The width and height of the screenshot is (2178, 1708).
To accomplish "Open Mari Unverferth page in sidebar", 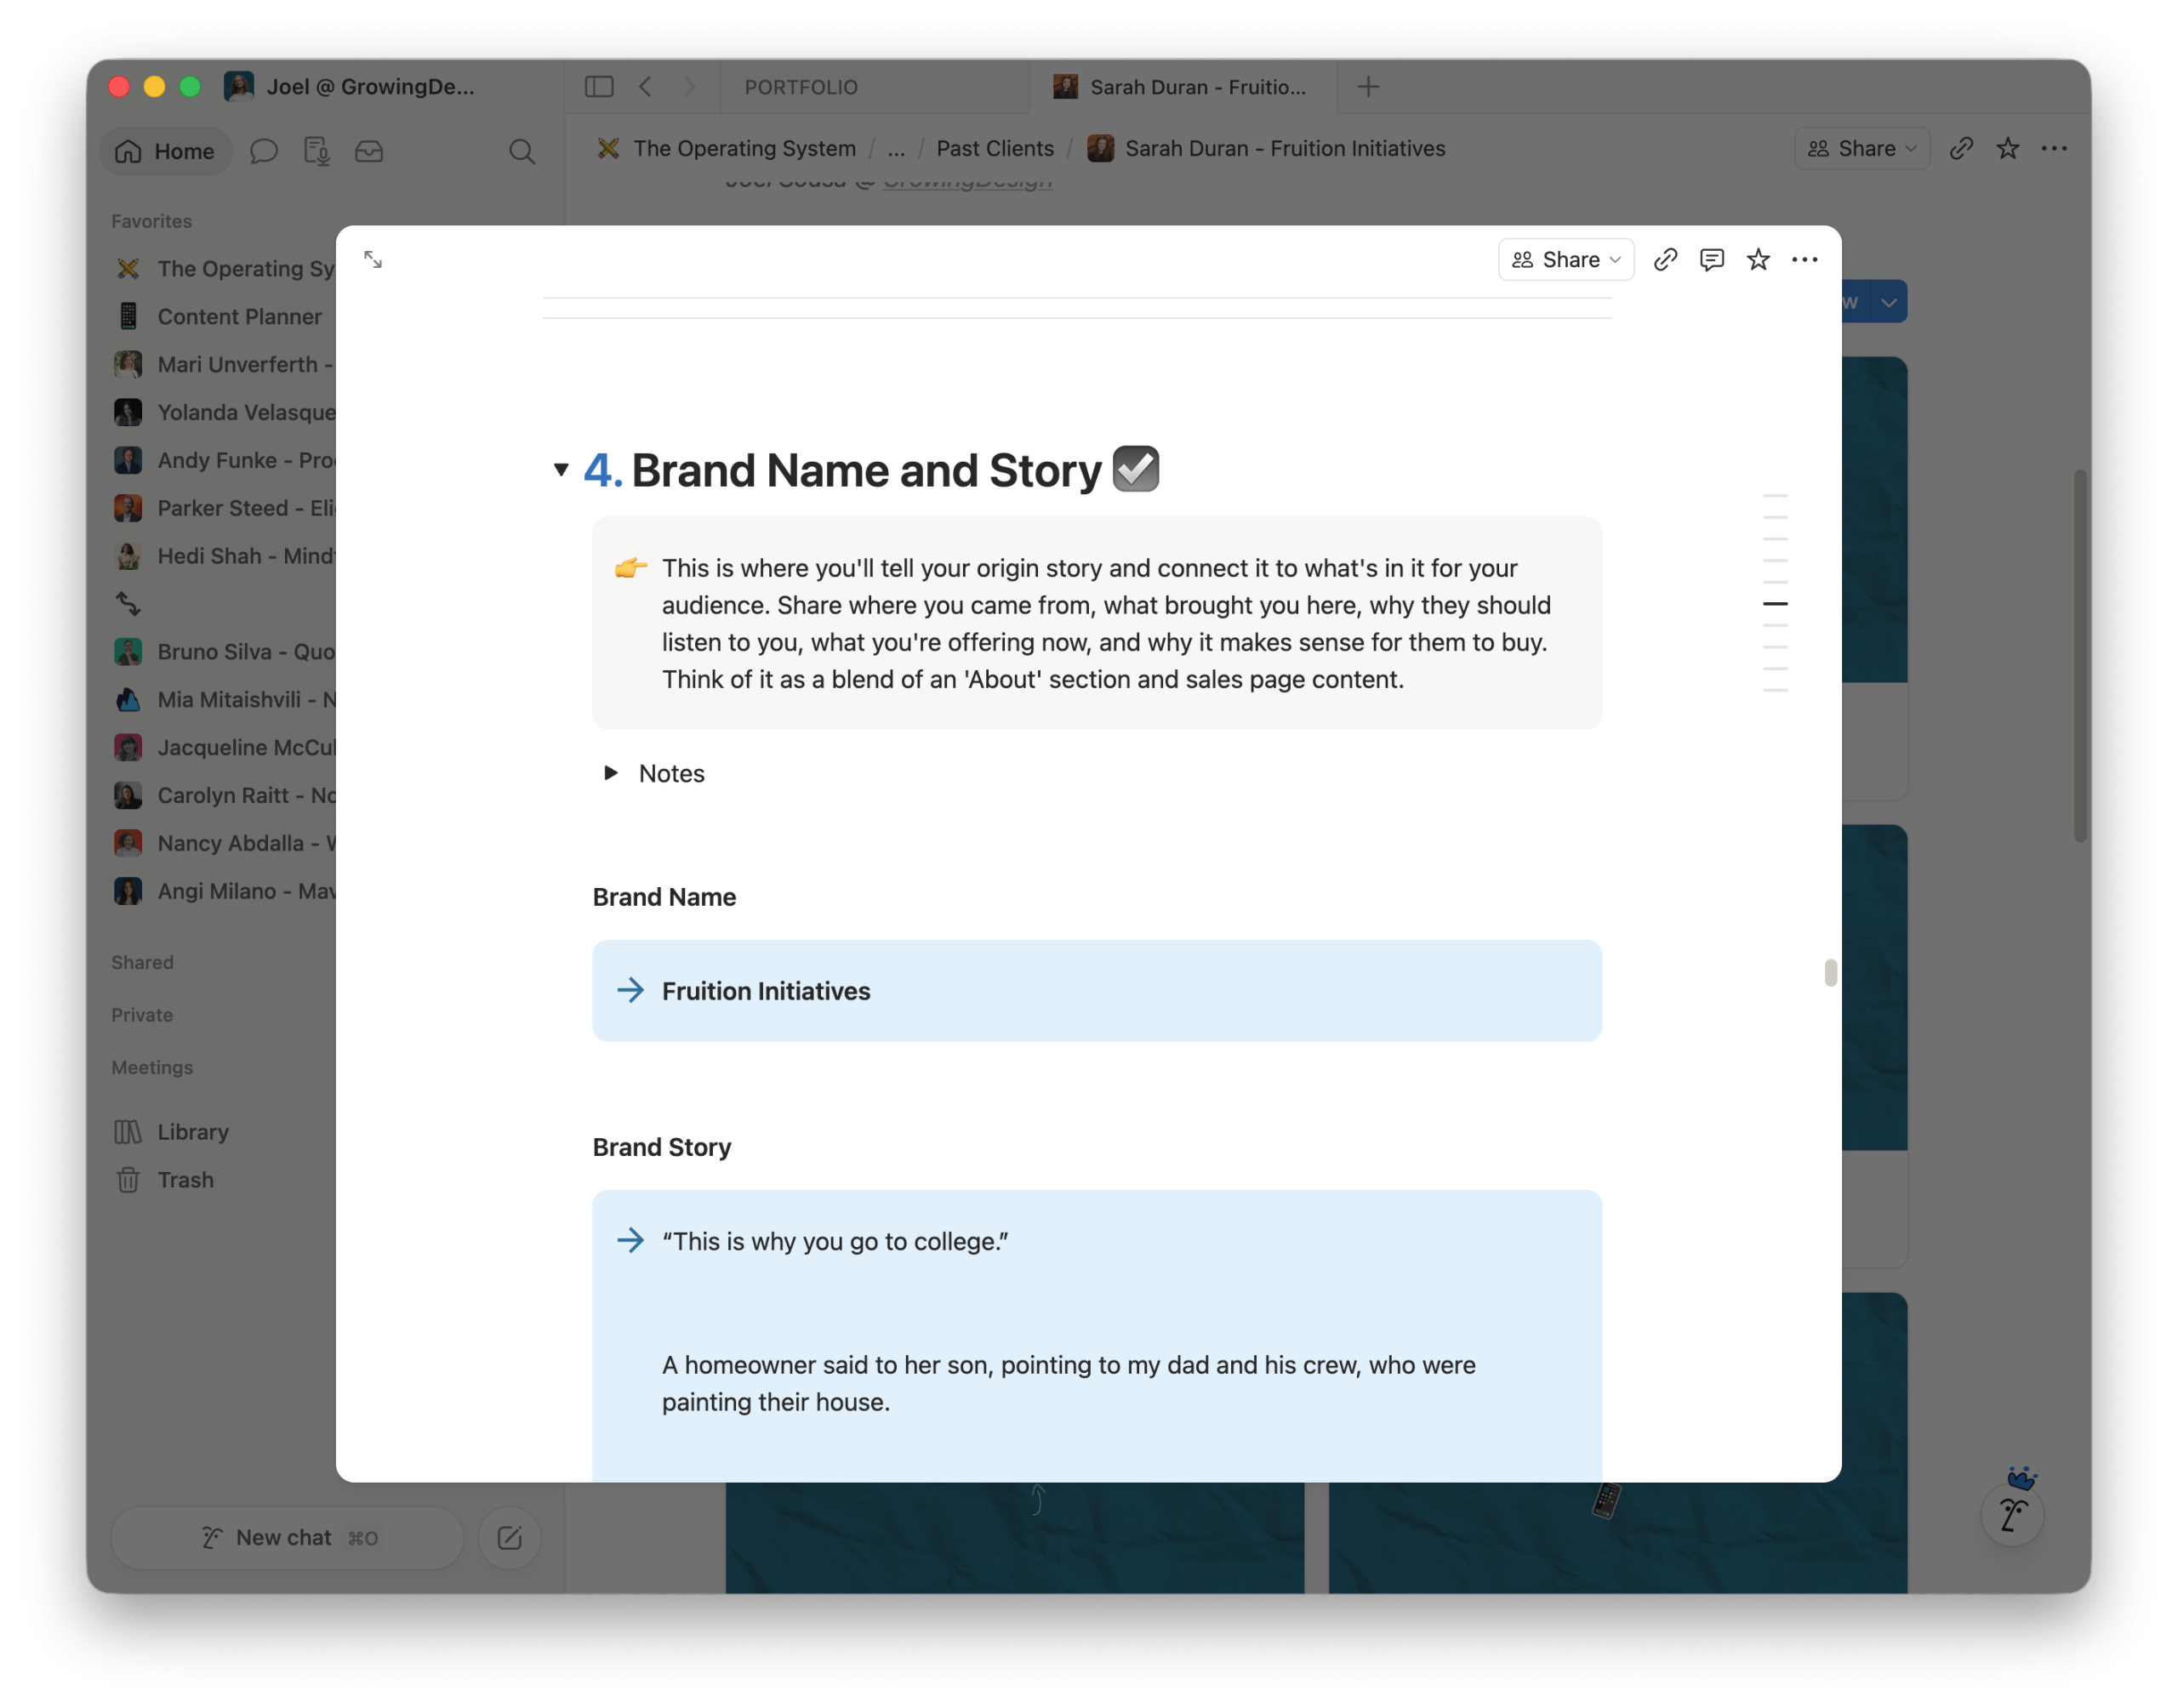I will pos(223,365).
